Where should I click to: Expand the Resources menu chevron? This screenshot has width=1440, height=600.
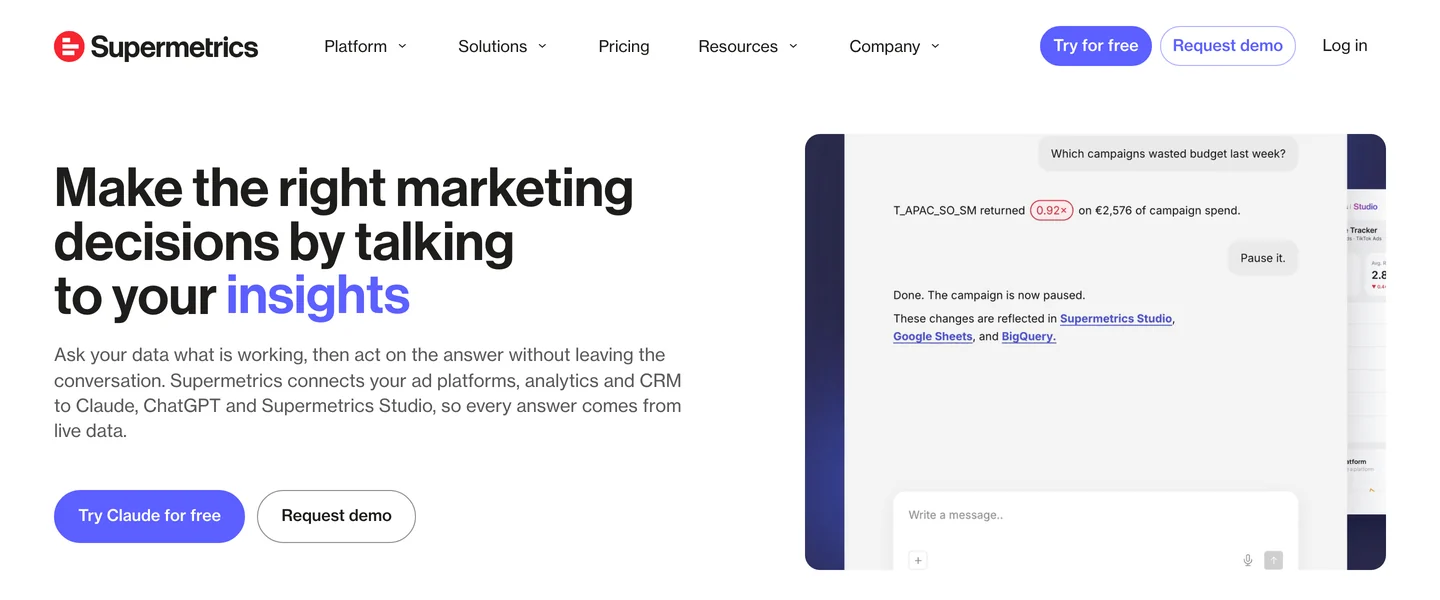[793, 46]
